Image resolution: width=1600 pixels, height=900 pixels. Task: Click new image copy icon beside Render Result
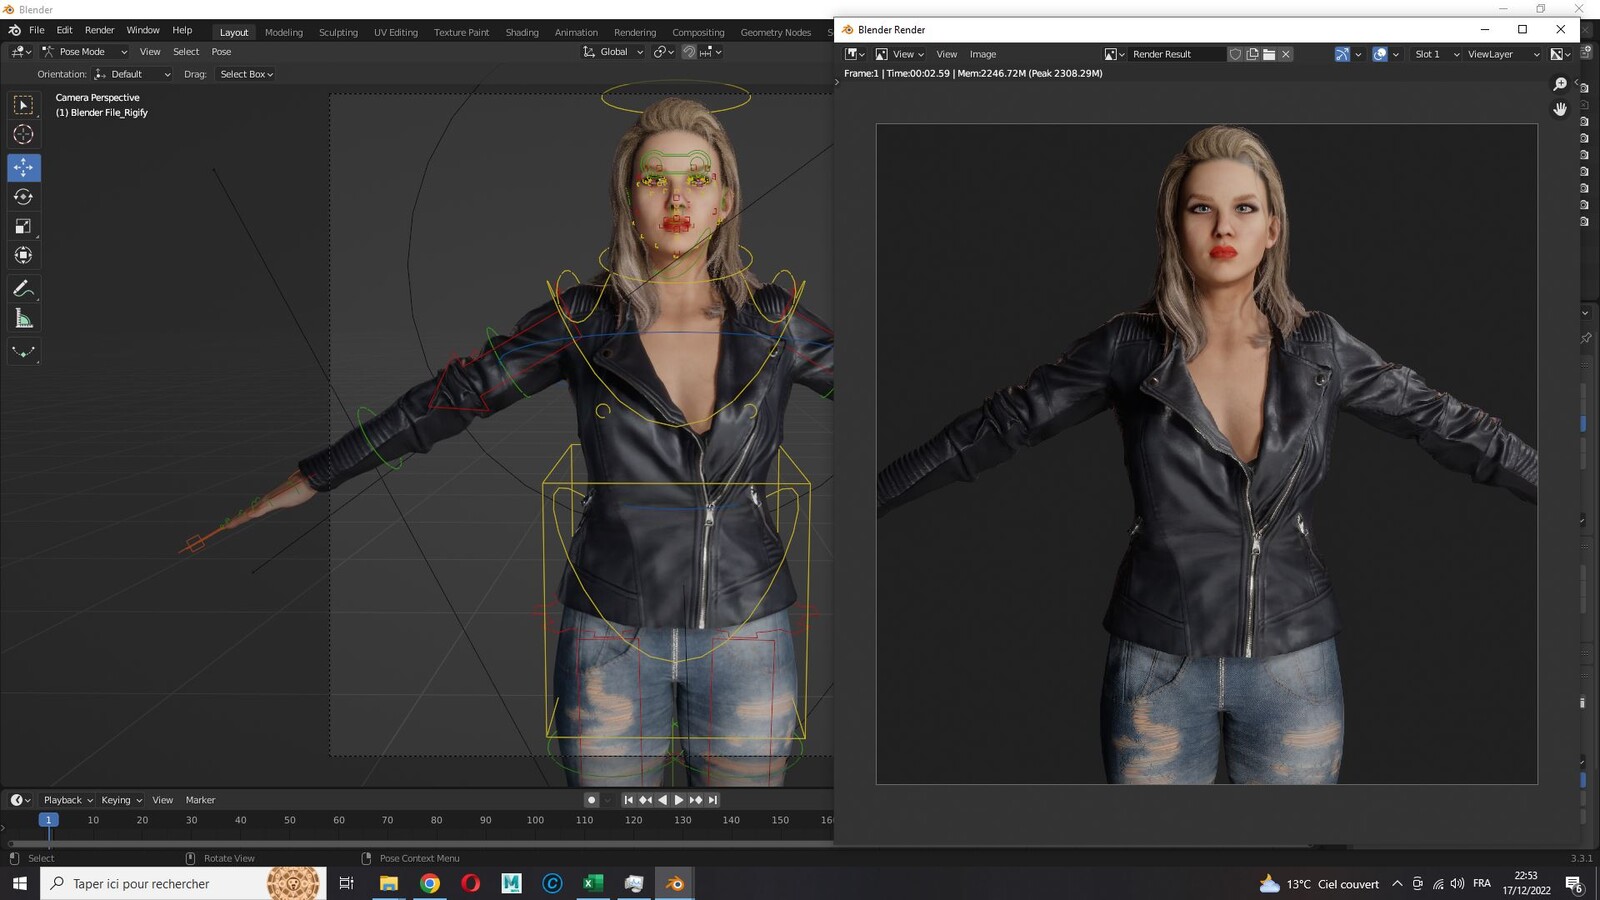coord(1252,54)
